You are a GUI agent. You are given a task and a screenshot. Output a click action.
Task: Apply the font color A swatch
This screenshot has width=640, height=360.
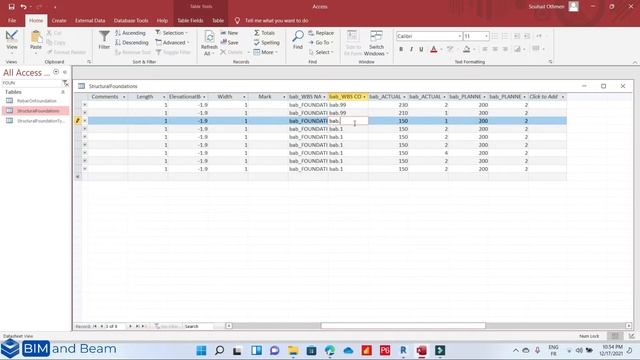[x=434, y=49]
